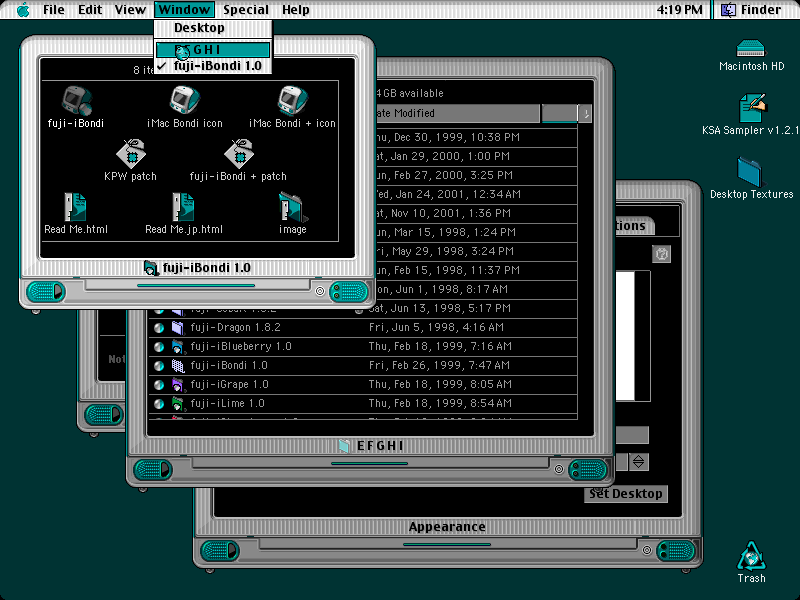Open the File menu
This screenshot has width=800, height=600.
point(54,10)
